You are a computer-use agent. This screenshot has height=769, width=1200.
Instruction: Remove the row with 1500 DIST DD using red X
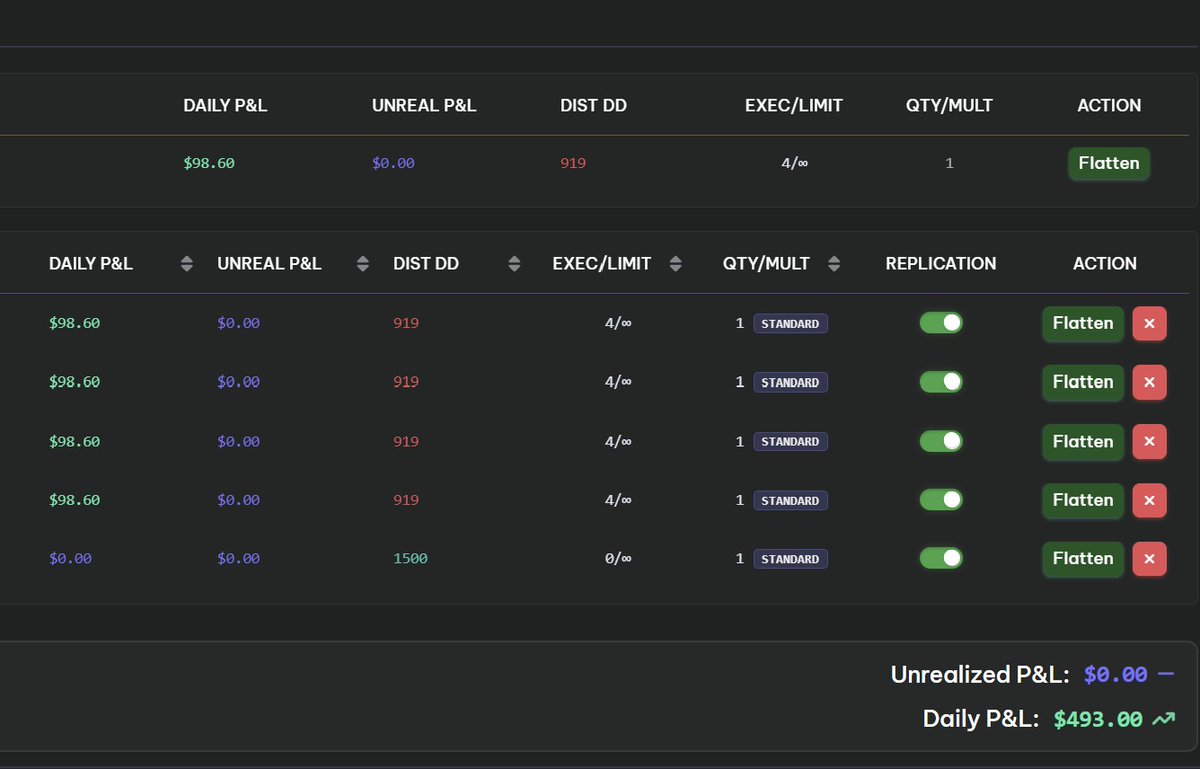1149,559
